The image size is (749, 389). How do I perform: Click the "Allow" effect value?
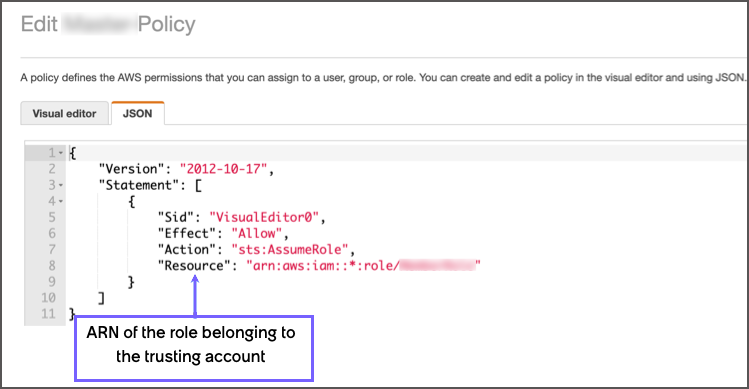point(257,233)
